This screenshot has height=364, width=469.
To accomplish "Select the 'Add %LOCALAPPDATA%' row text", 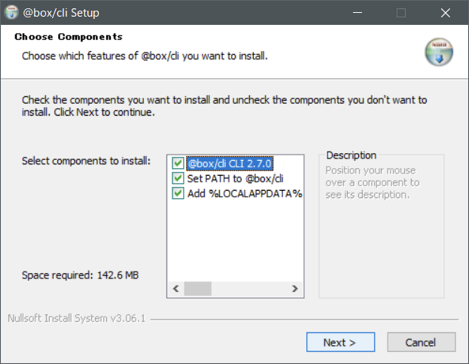I will pyautogui.click(x=245, y=193).
